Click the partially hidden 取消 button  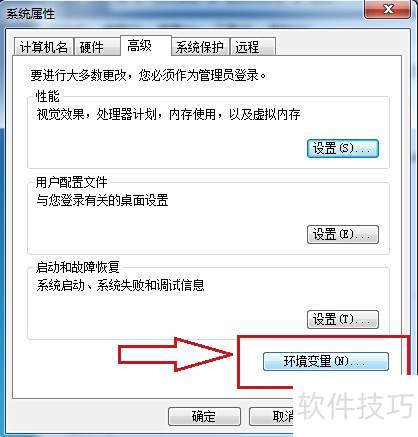coord(271,416)
